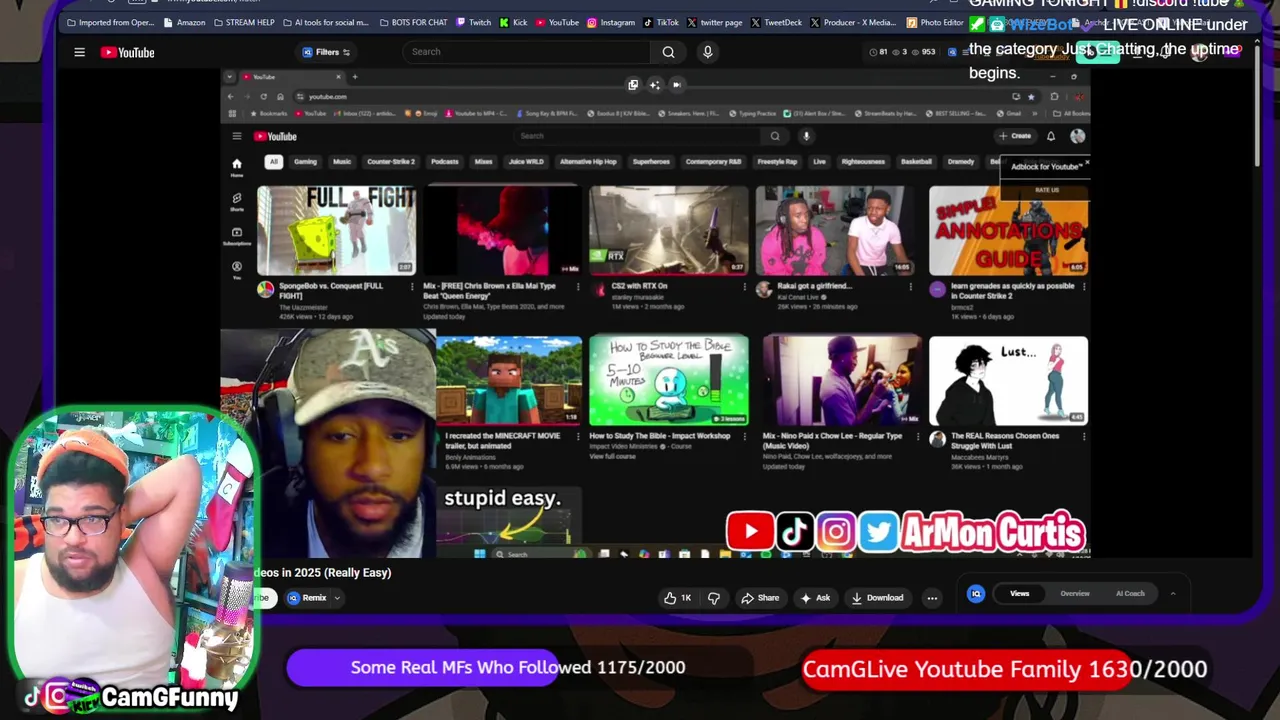Screen dimensions: 1280x720
Task: Click the YouTube logo in the outer page header
Action: tap(127, 52)
